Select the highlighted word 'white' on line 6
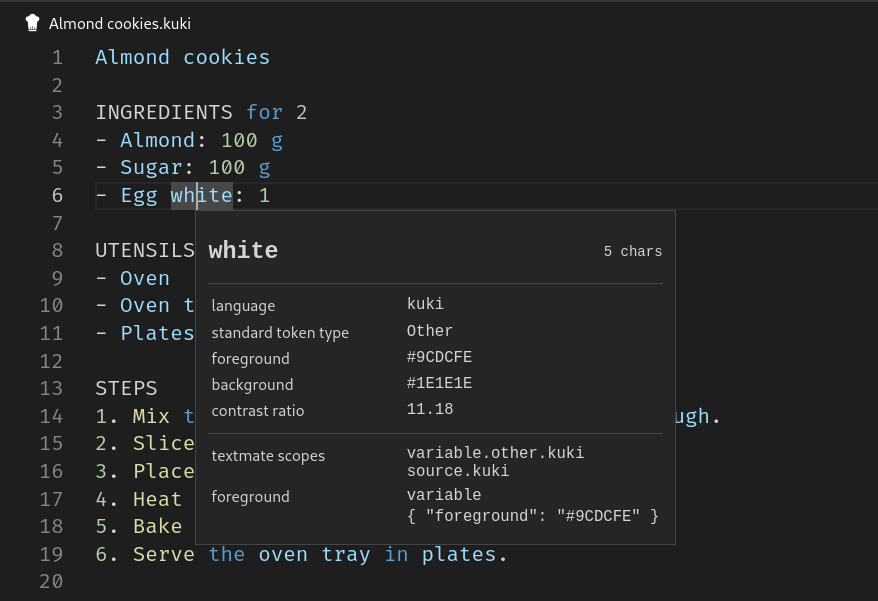 [201, 195]
